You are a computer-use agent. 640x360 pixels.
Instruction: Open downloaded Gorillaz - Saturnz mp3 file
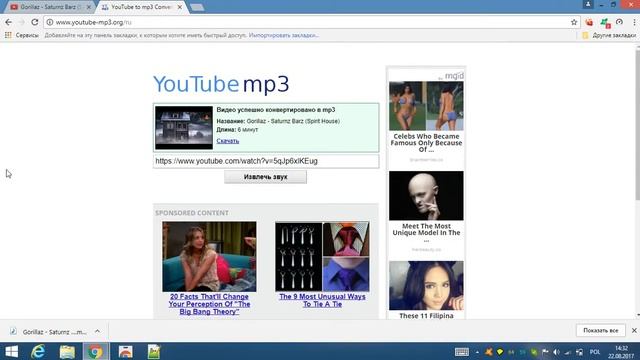[49, 331]
